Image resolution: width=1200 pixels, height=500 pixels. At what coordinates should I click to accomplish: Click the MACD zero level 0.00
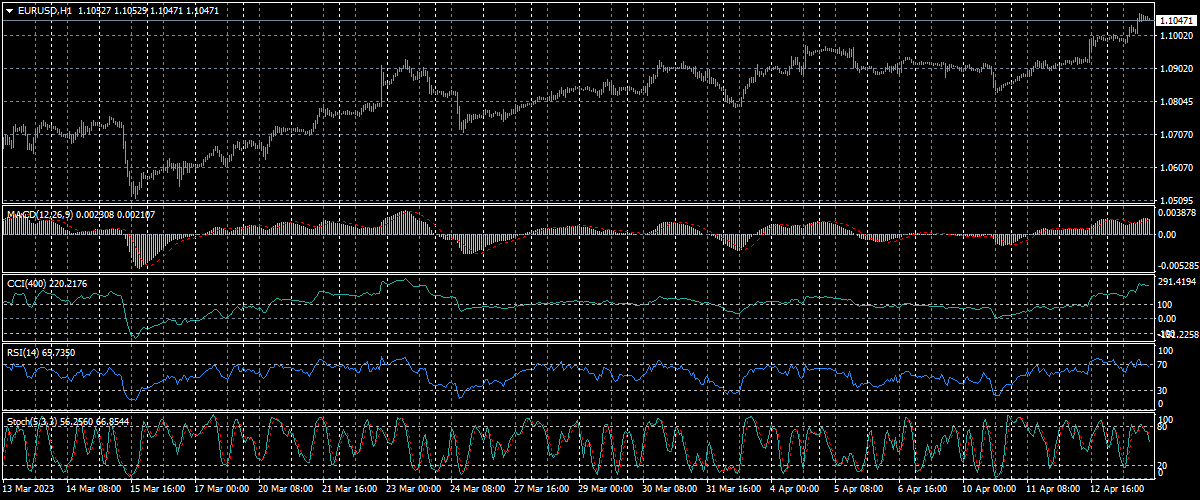point(1166,235)
